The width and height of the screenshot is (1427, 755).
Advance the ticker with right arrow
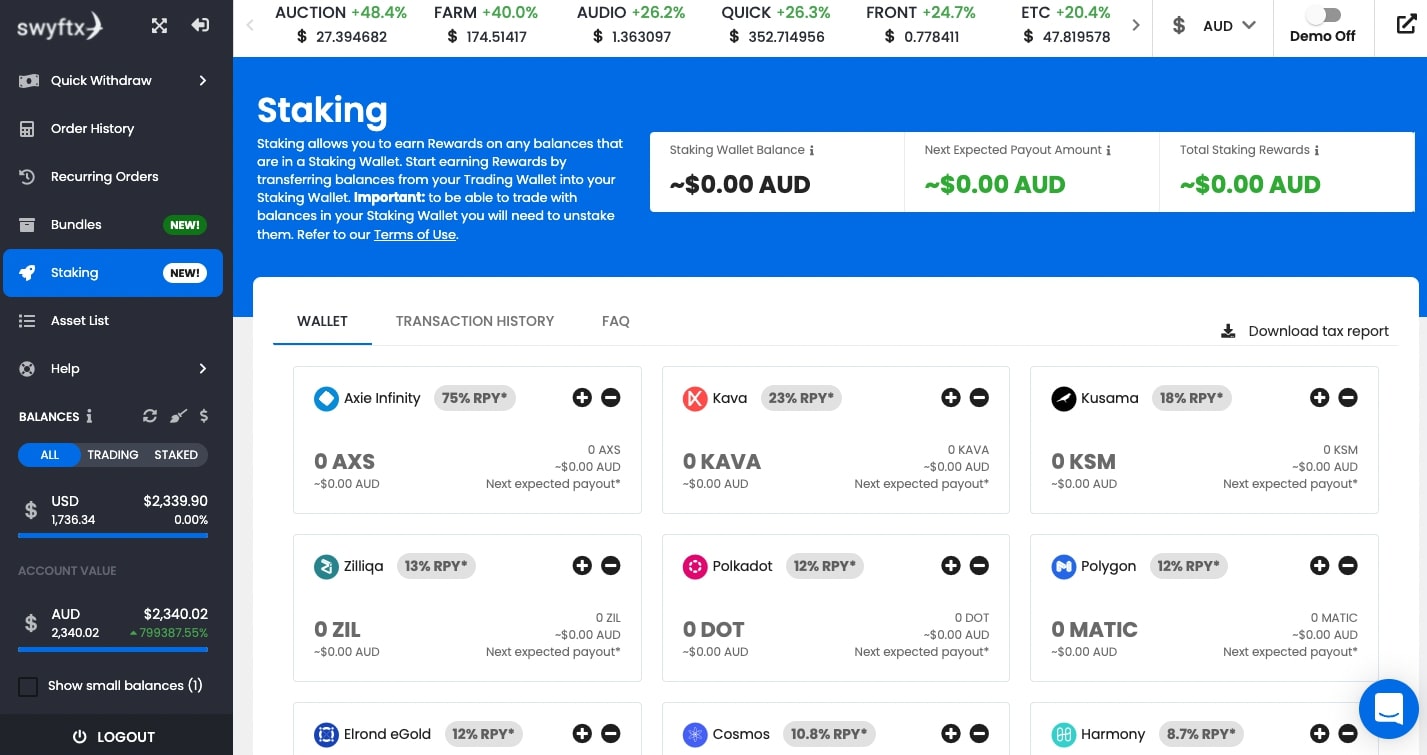point(1135,25)
